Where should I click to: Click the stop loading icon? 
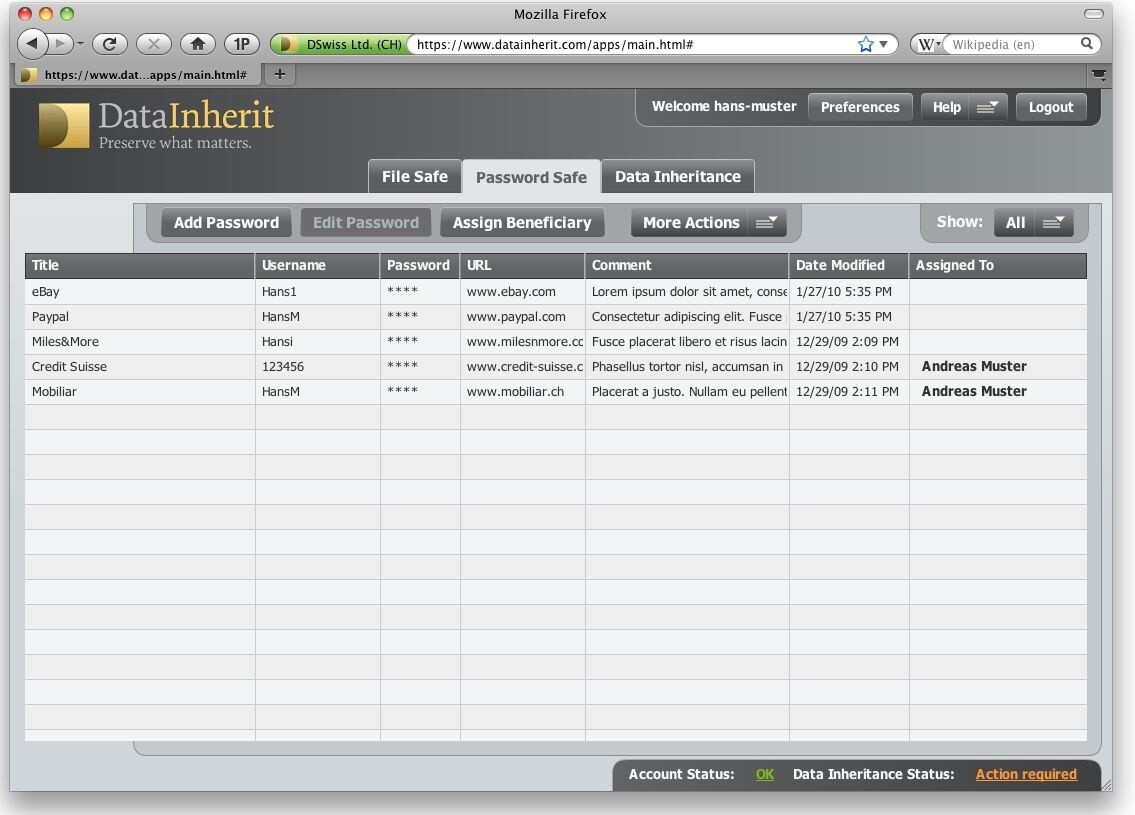(152, 44)
